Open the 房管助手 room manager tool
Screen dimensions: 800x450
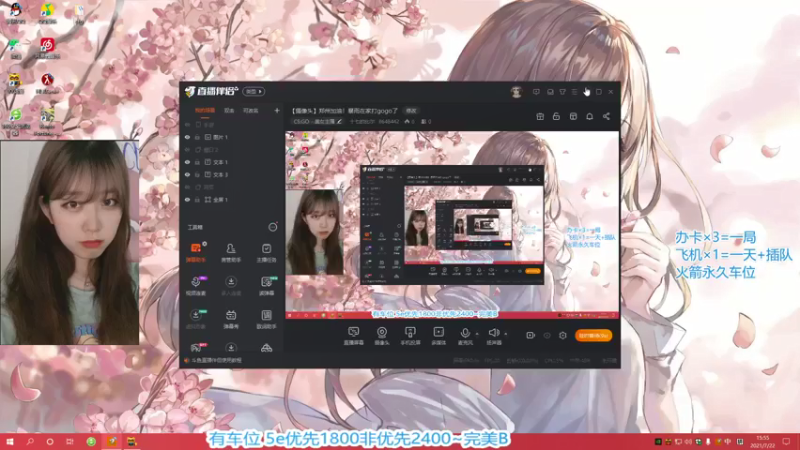coord(231,252)
